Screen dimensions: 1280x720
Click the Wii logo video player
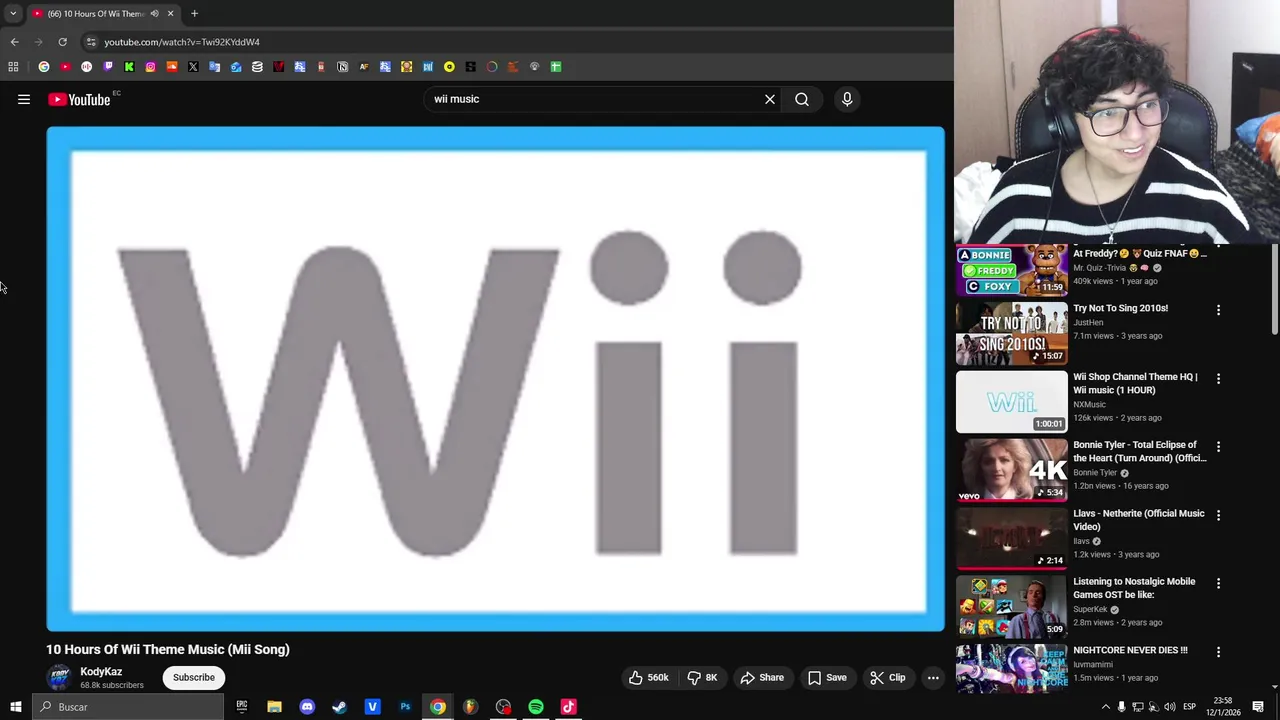coord(495,379)
